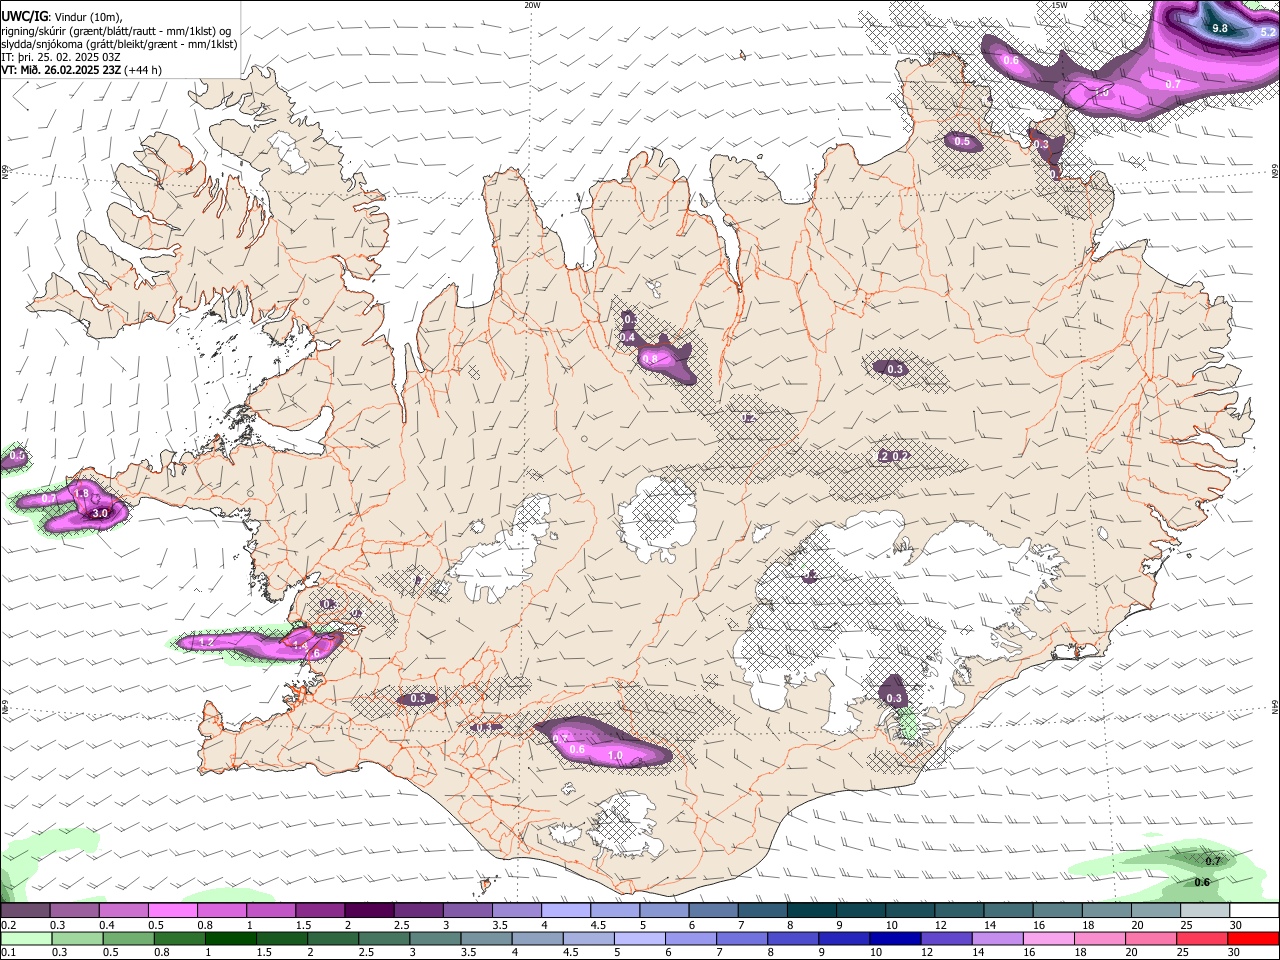This screenshot has height=960, width=1280.
Task: Click the 0.4 precipitation value label
Action: tap(627, 338)
